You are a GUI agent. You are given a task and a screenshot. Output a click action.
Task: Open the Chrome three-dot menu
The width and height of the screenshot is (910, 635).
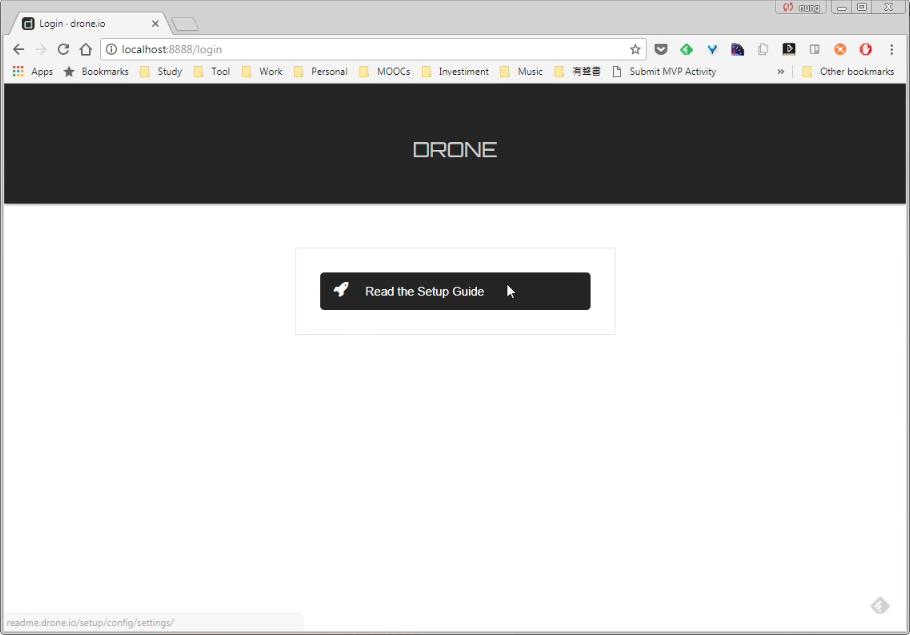point(892,49)
